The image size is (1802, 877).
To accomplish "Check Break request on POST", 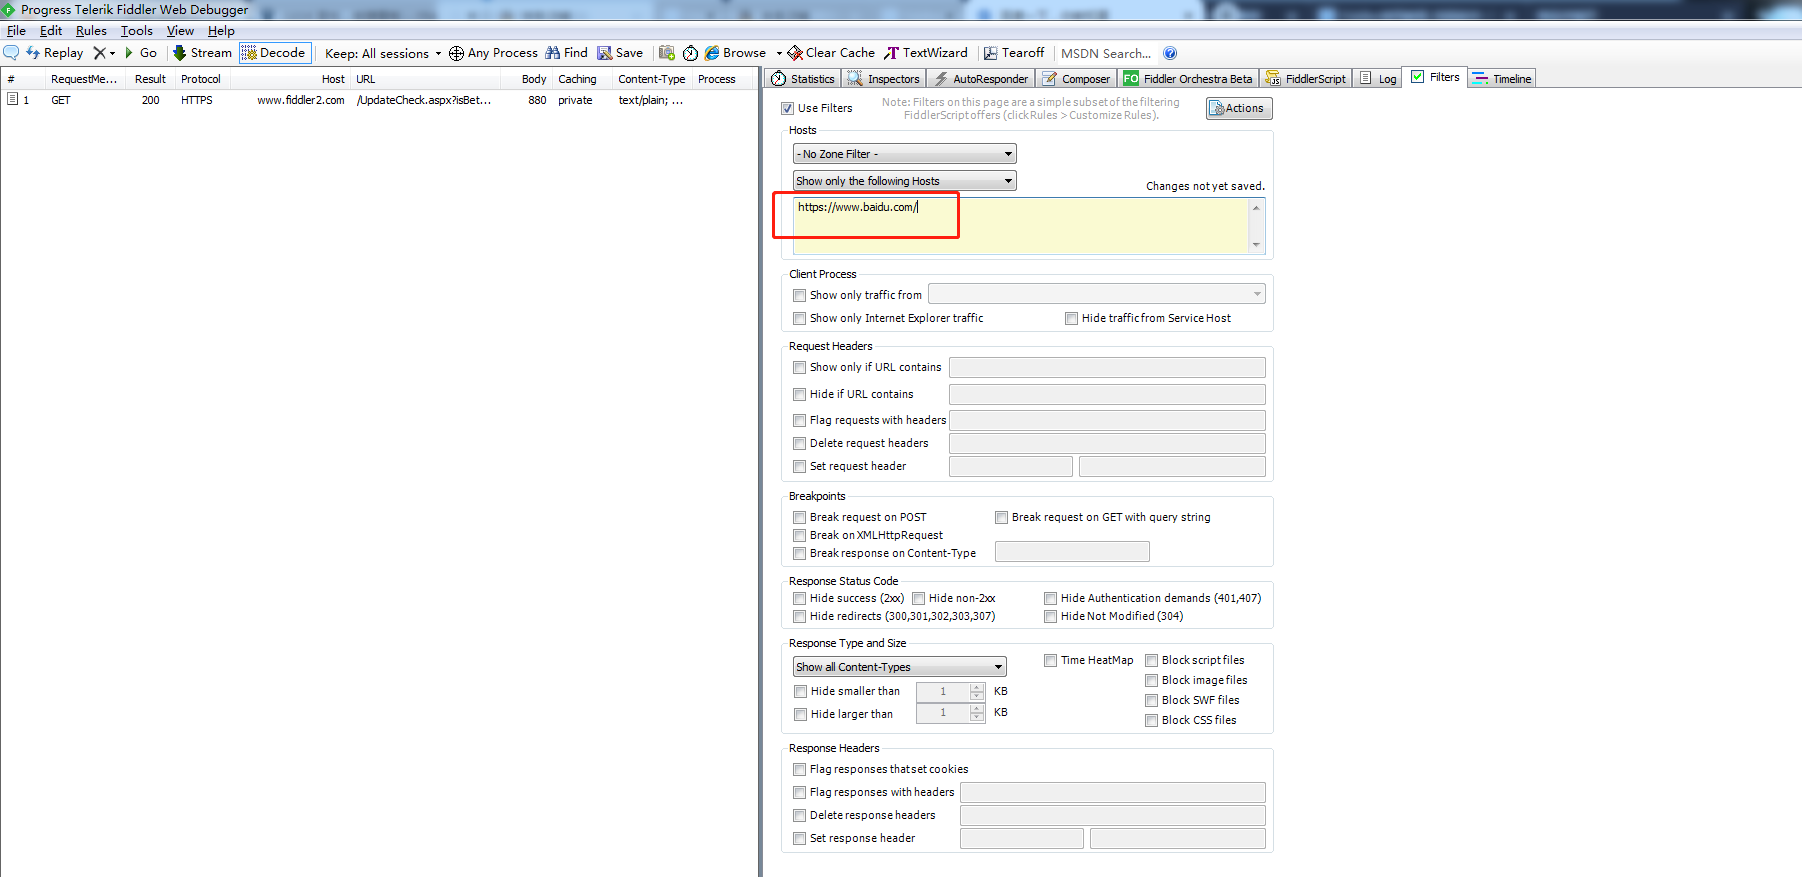I will [x=799, y=517].
